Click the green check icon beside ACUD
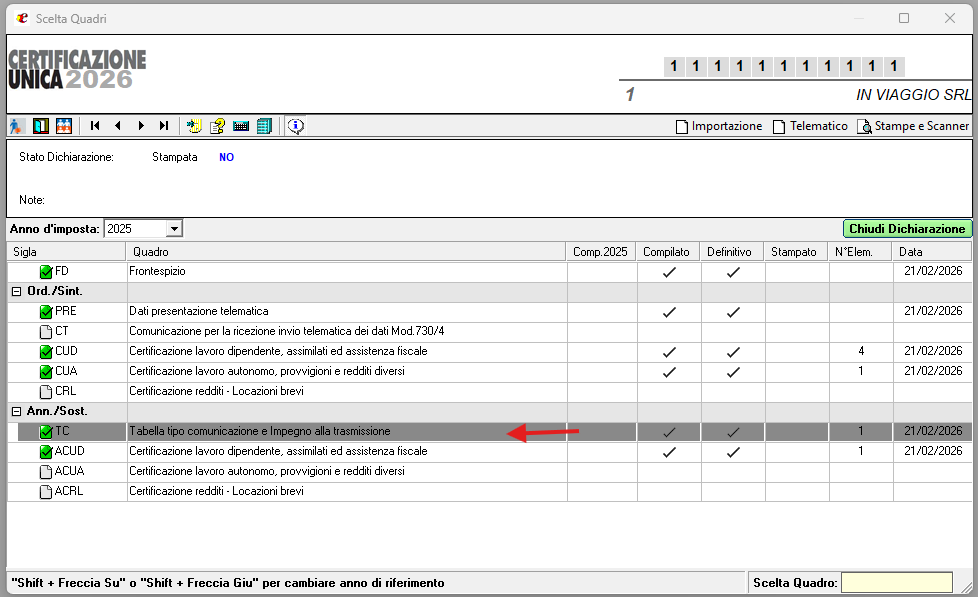Image resolution: width=978 pixels, height=597 pixels. pos(46,452)
